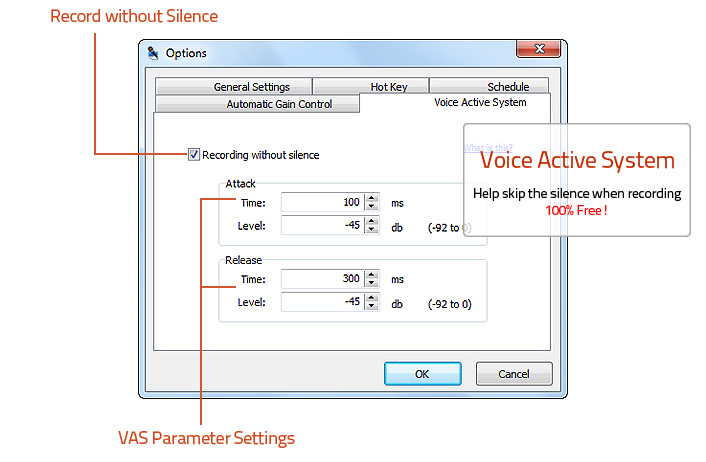706x462 pixels.
Task: Increase Attack Time with up arrow
Action: tap(371, 198)
